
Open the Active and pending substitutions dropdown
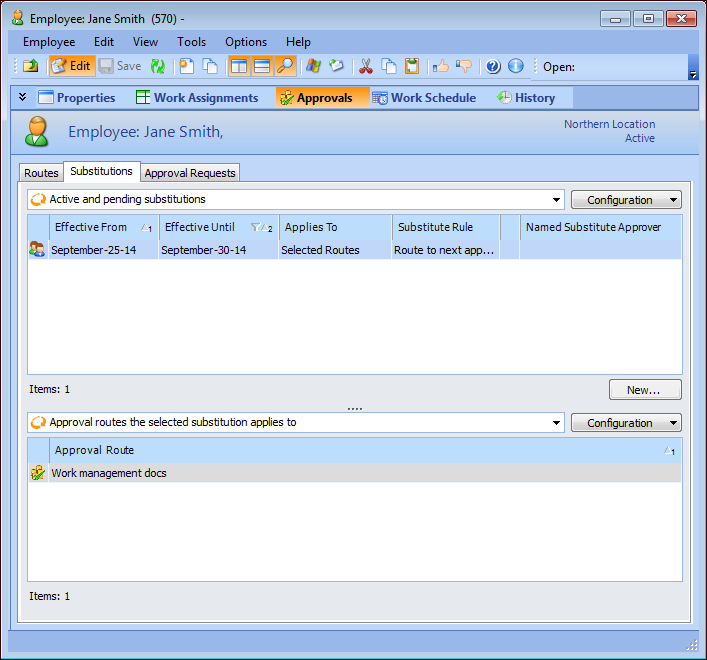point(556,200)
